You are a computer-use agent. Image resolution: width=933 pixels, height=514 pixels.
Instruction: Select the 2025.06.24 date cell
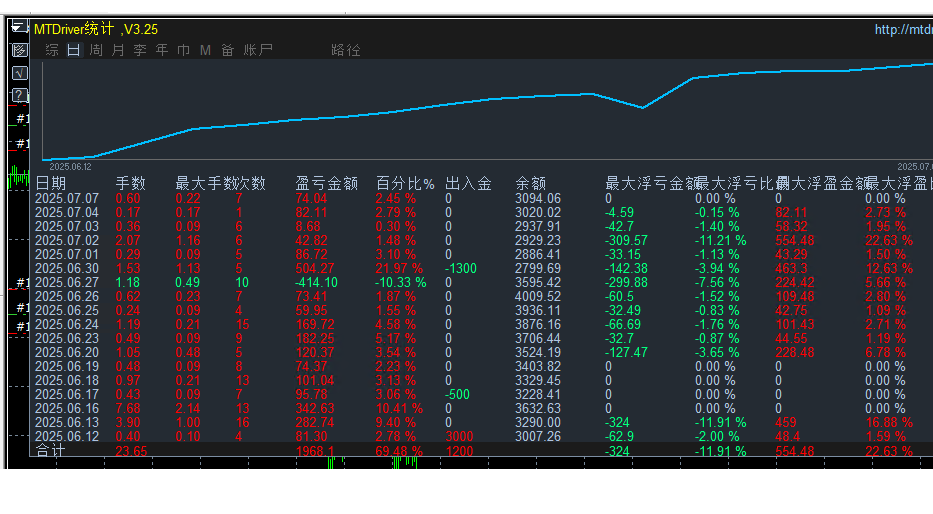coord(67,324)
